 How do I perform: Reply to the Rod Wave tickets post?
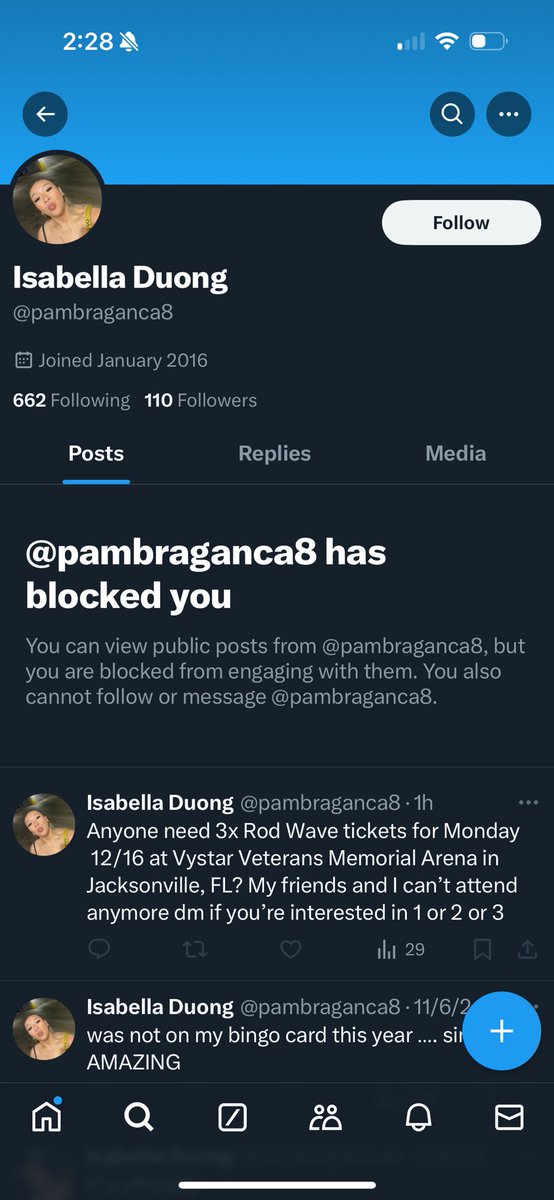[98, 949]
